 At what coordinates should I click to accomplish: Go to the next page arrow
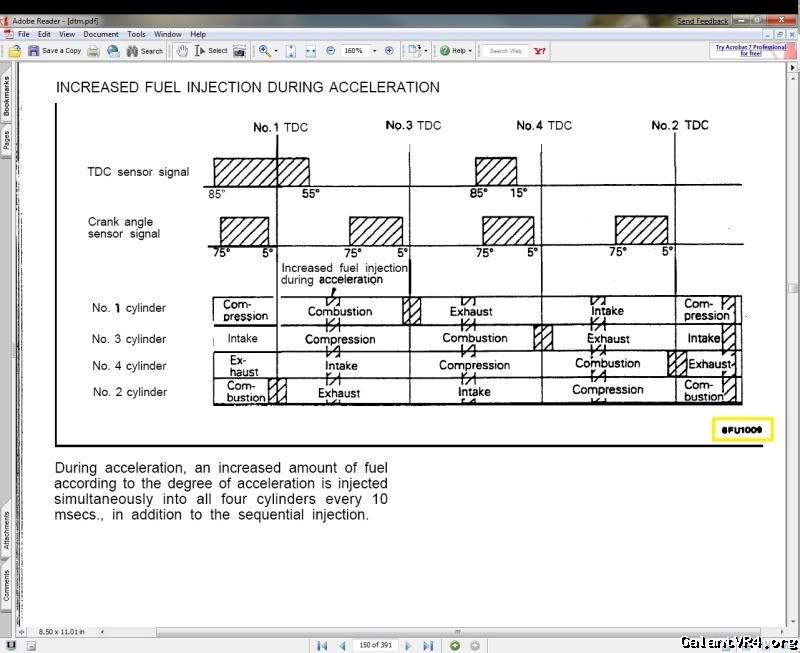[x=408, y=646]
